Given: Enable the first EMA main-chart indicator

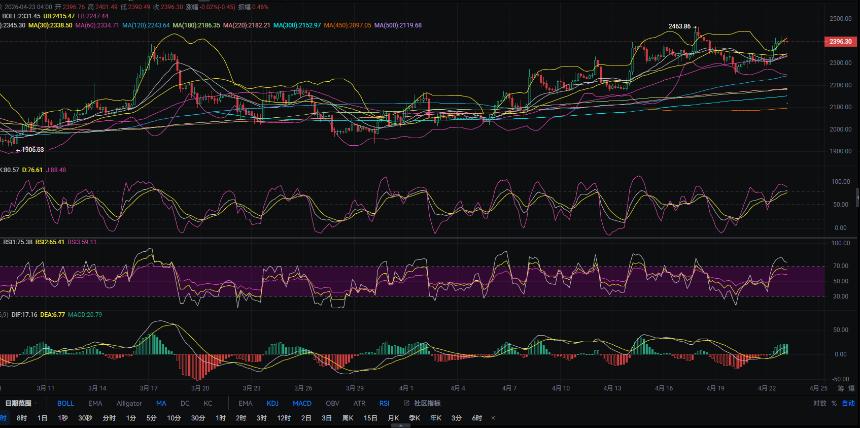Looking at the screenshot, I should [x=95, y=403].
